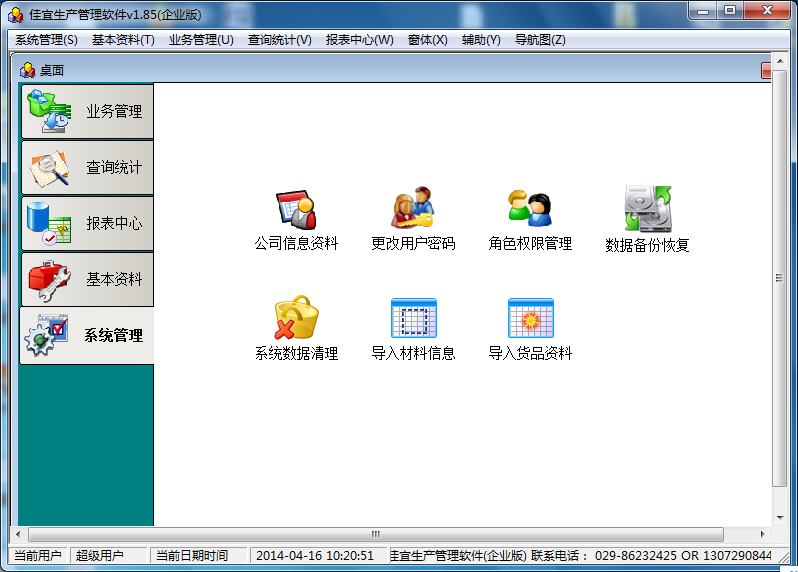Open the 窗体(X) menu
The width and height of the screenshot is (798, 572).
click(428, 40)
